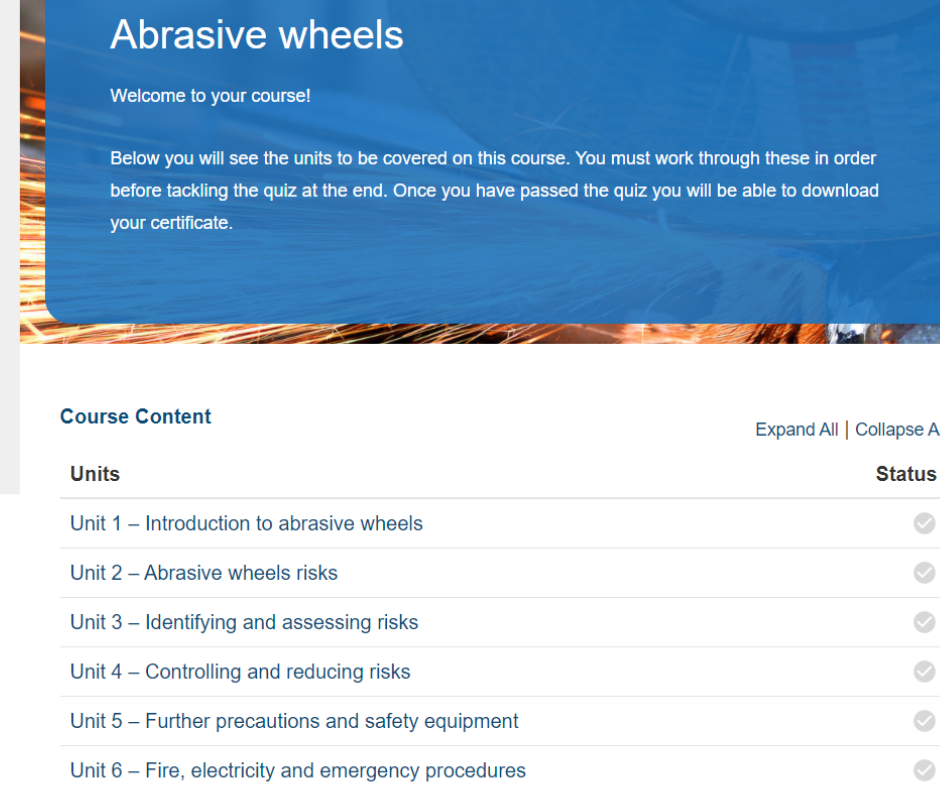Image resolution: width=940 pixels, height=788 pixels.
Task: Open Unit 1 – Introduction to abrasive wheels
Action: click(246, 523)
